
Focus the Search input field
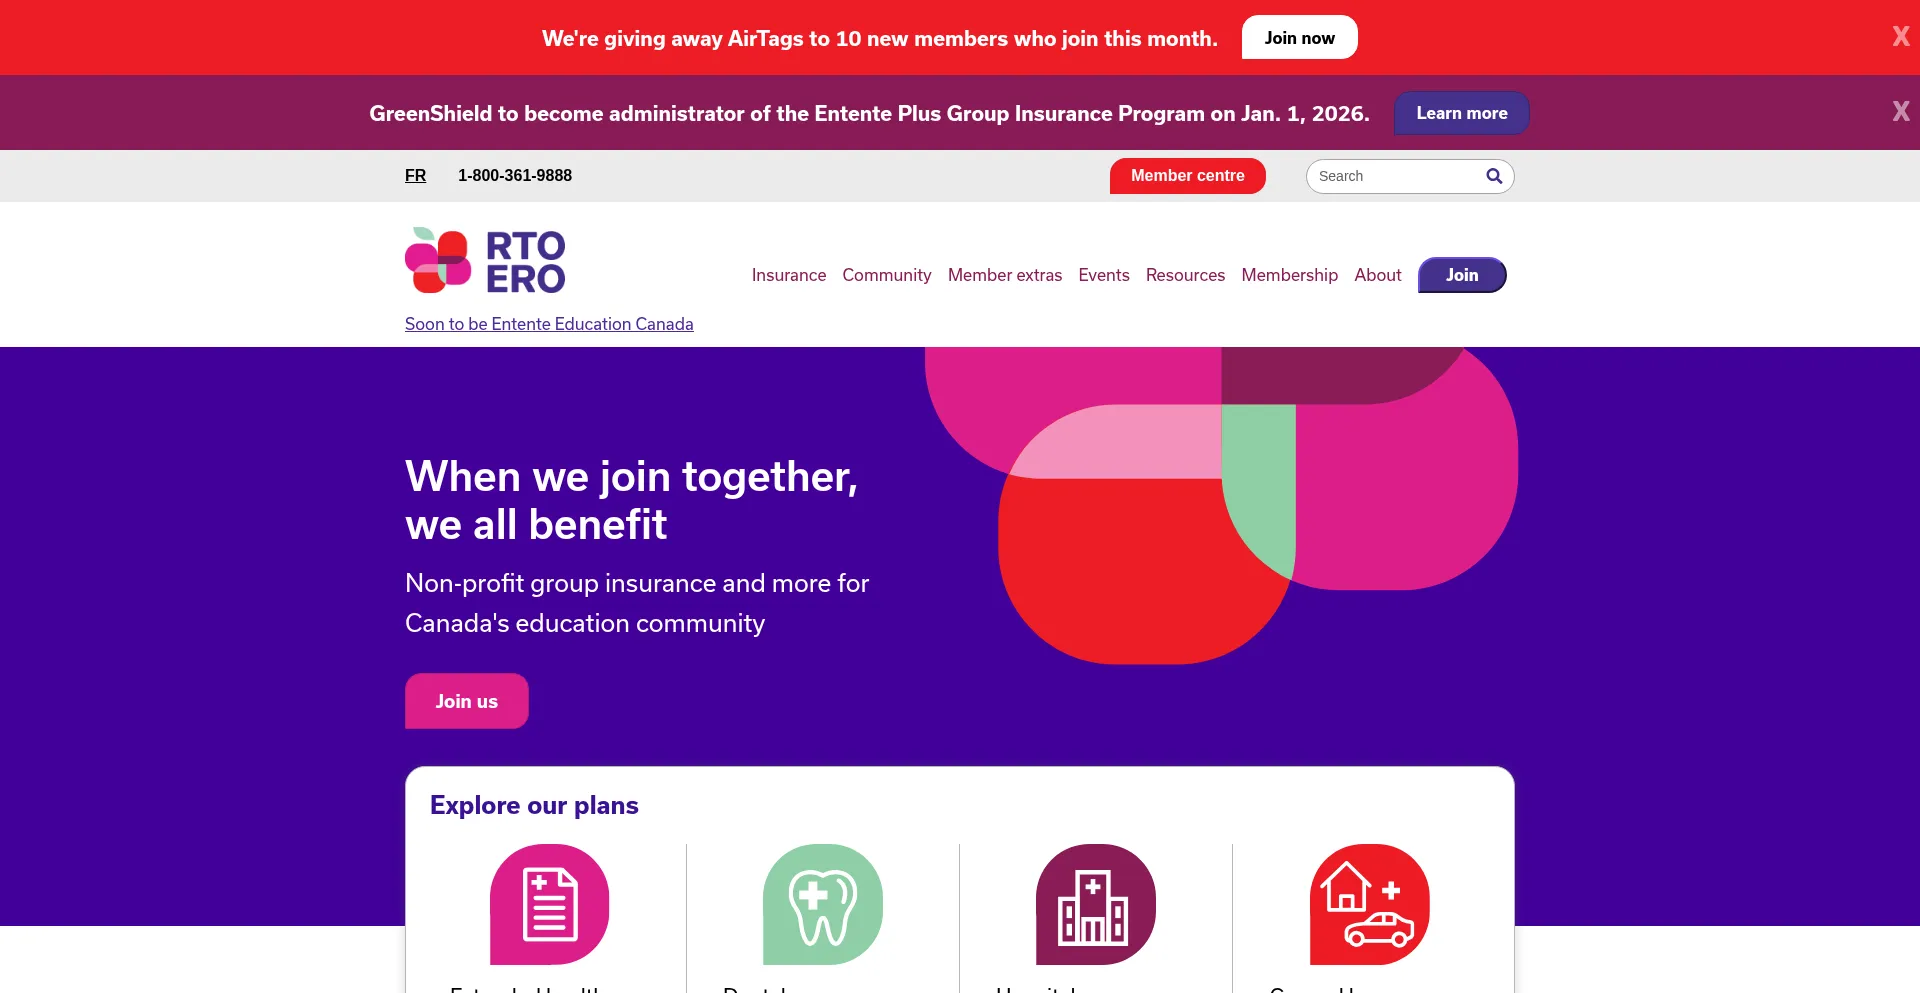pyautogui.click(x=1396, y=176)
